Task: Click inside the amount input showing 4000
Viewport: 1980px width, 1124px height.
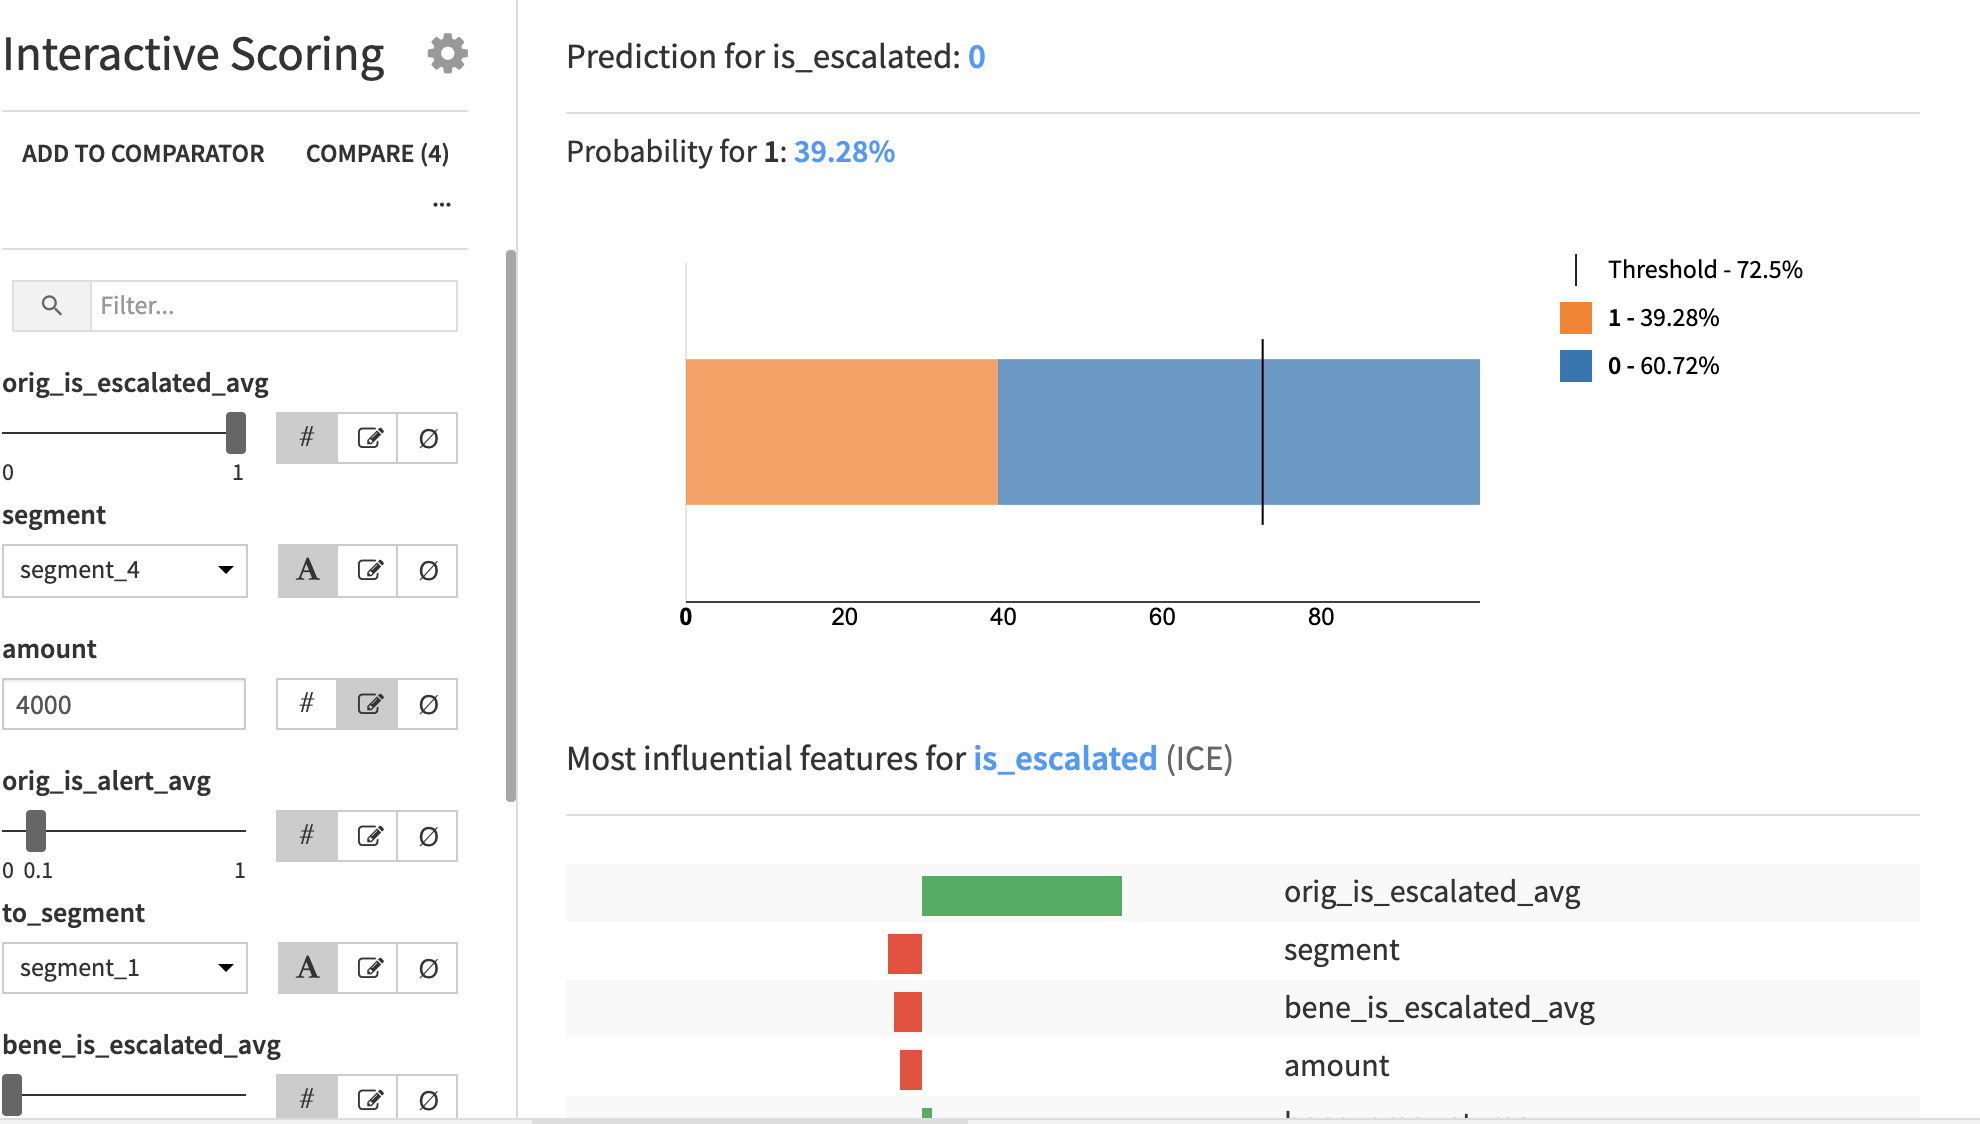Action: [124, 704]
